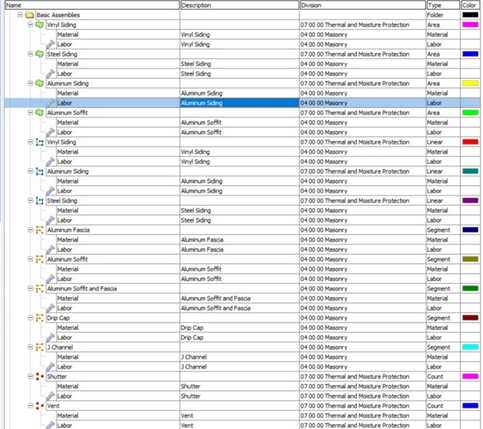Select the Aluminum Soffit and Fascia tree row
The width and height of the screenshot is (483, 429).
coord(82,289)
